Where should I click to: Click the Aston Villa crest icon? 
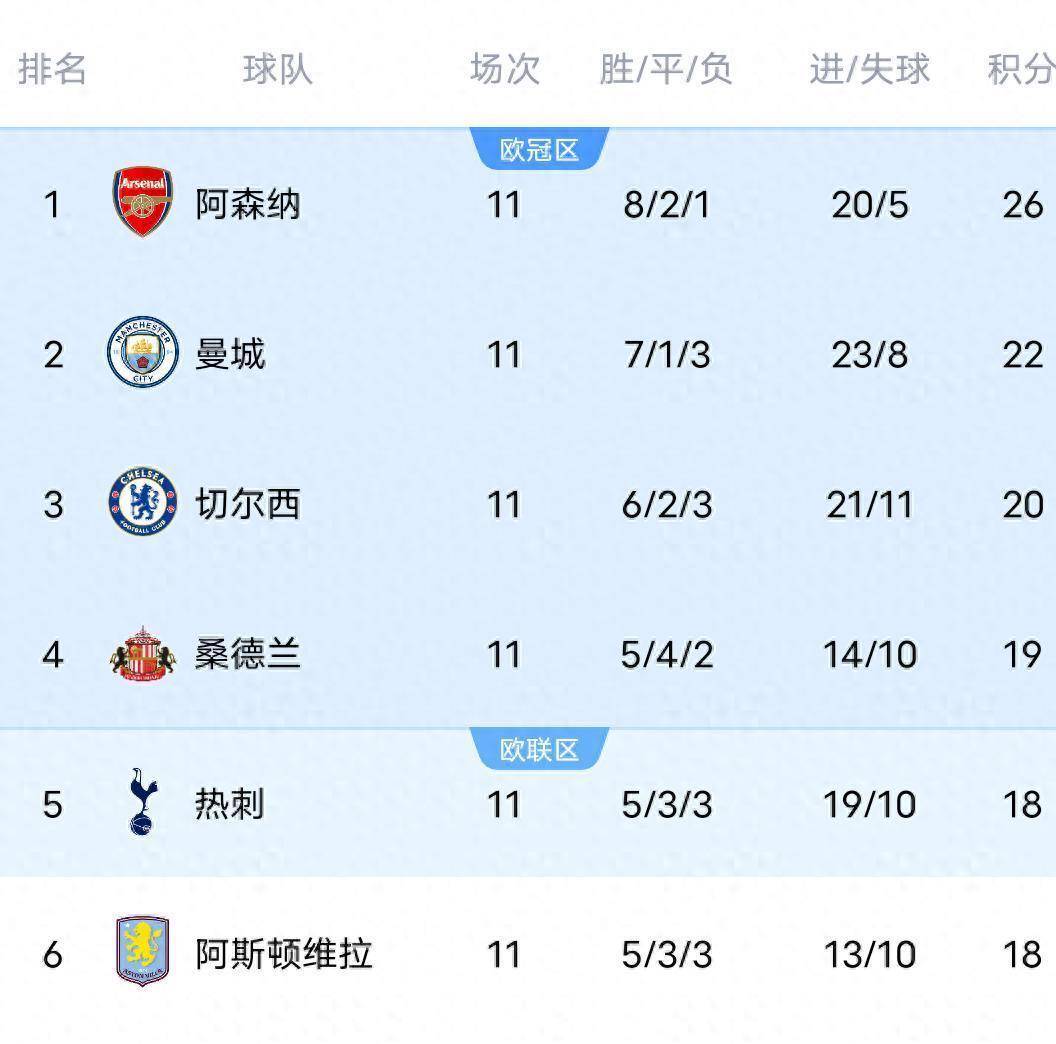click(x=143, y=951)
